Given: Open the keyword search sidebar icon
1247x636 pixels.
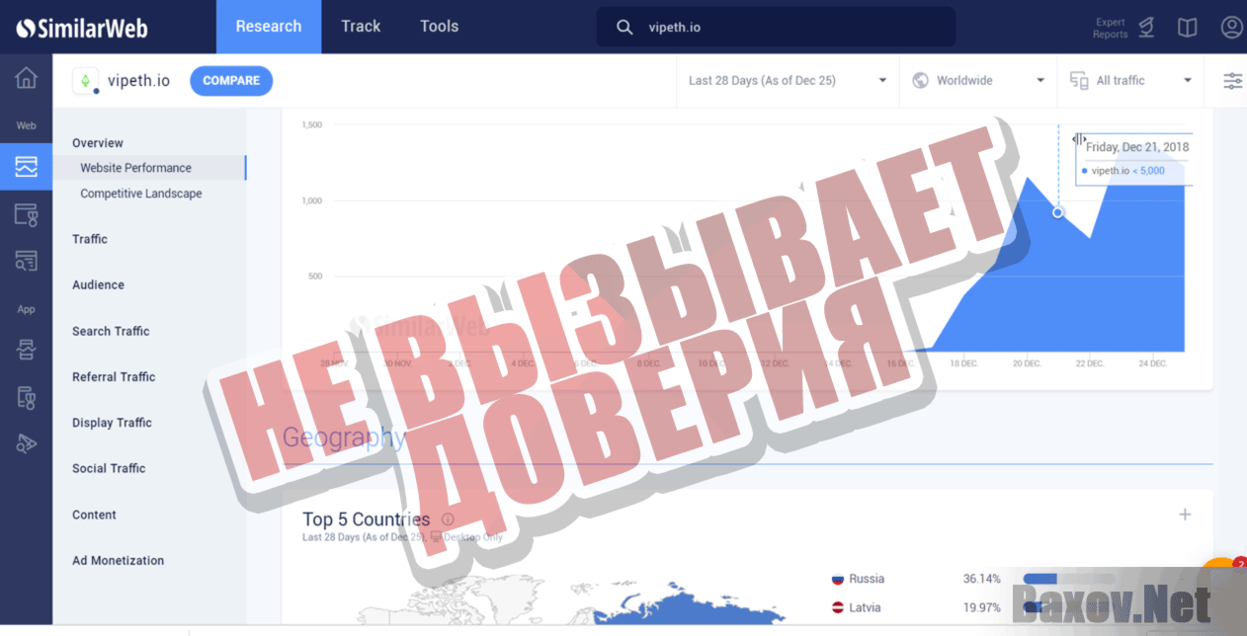Looking at the screenshot, I should 26,262.
